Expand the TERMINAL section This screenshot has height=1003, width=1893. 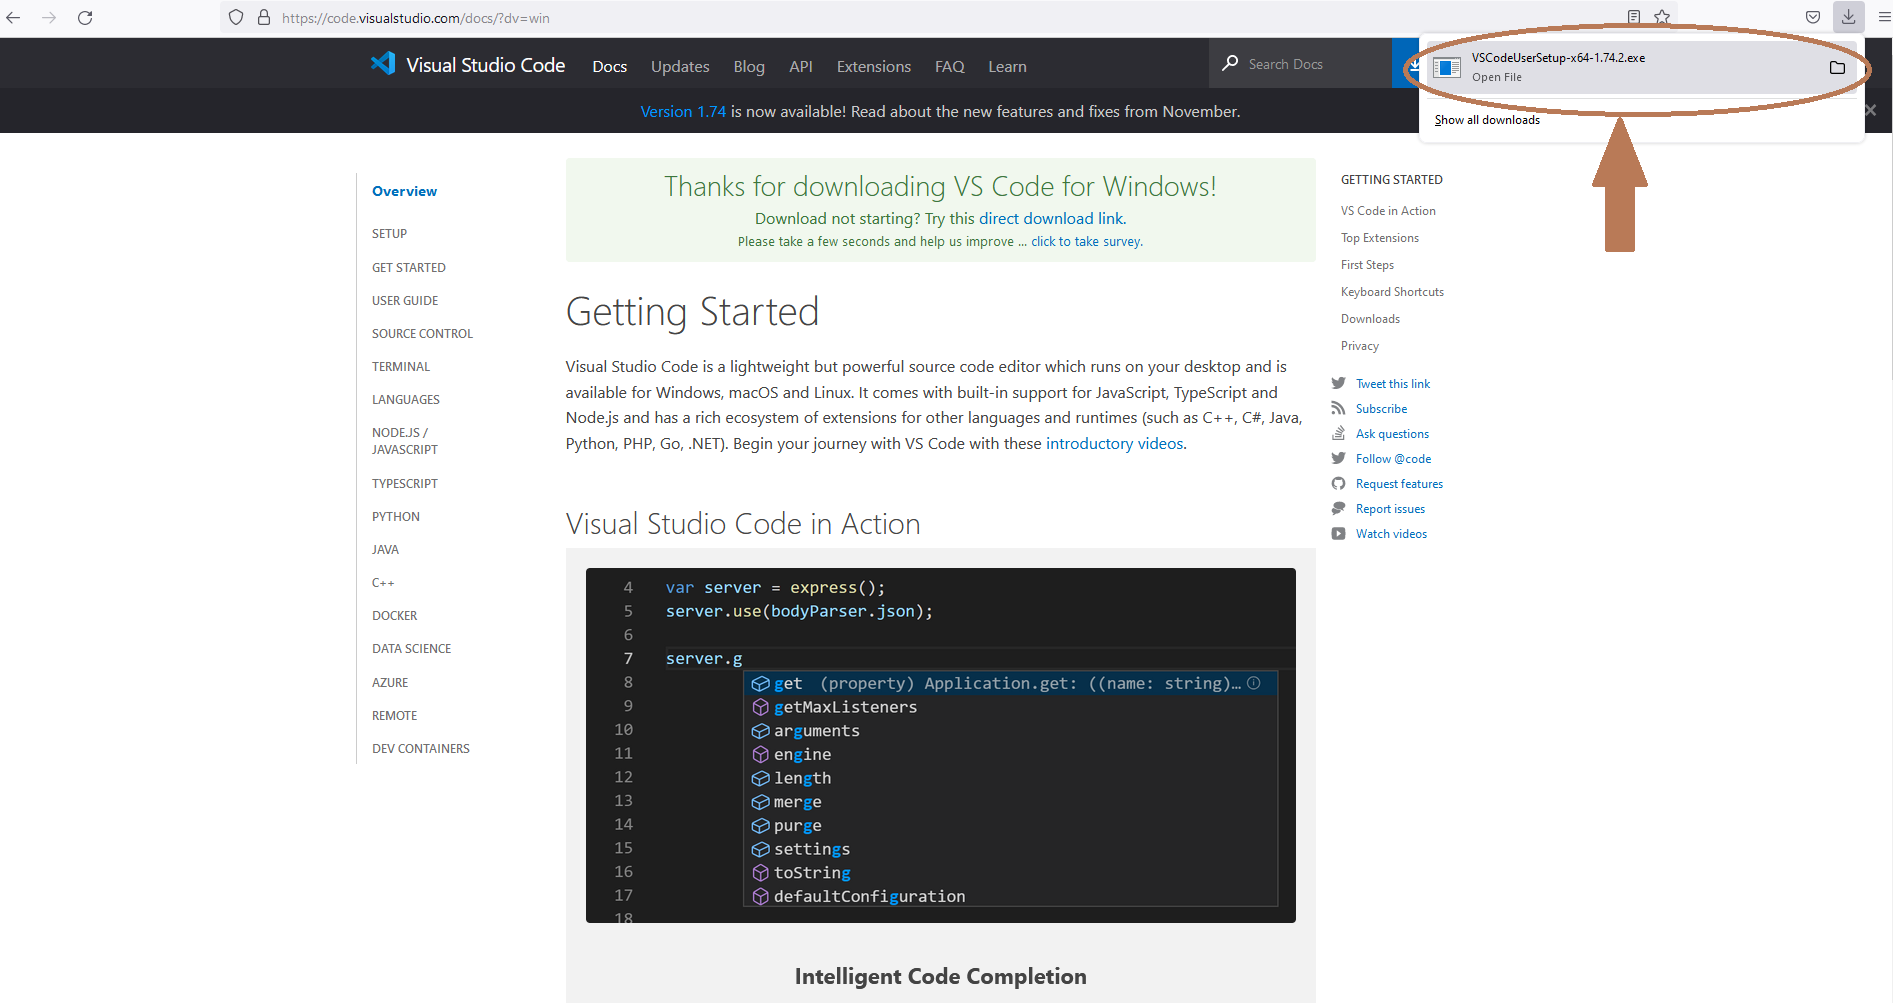pos(401,367)
